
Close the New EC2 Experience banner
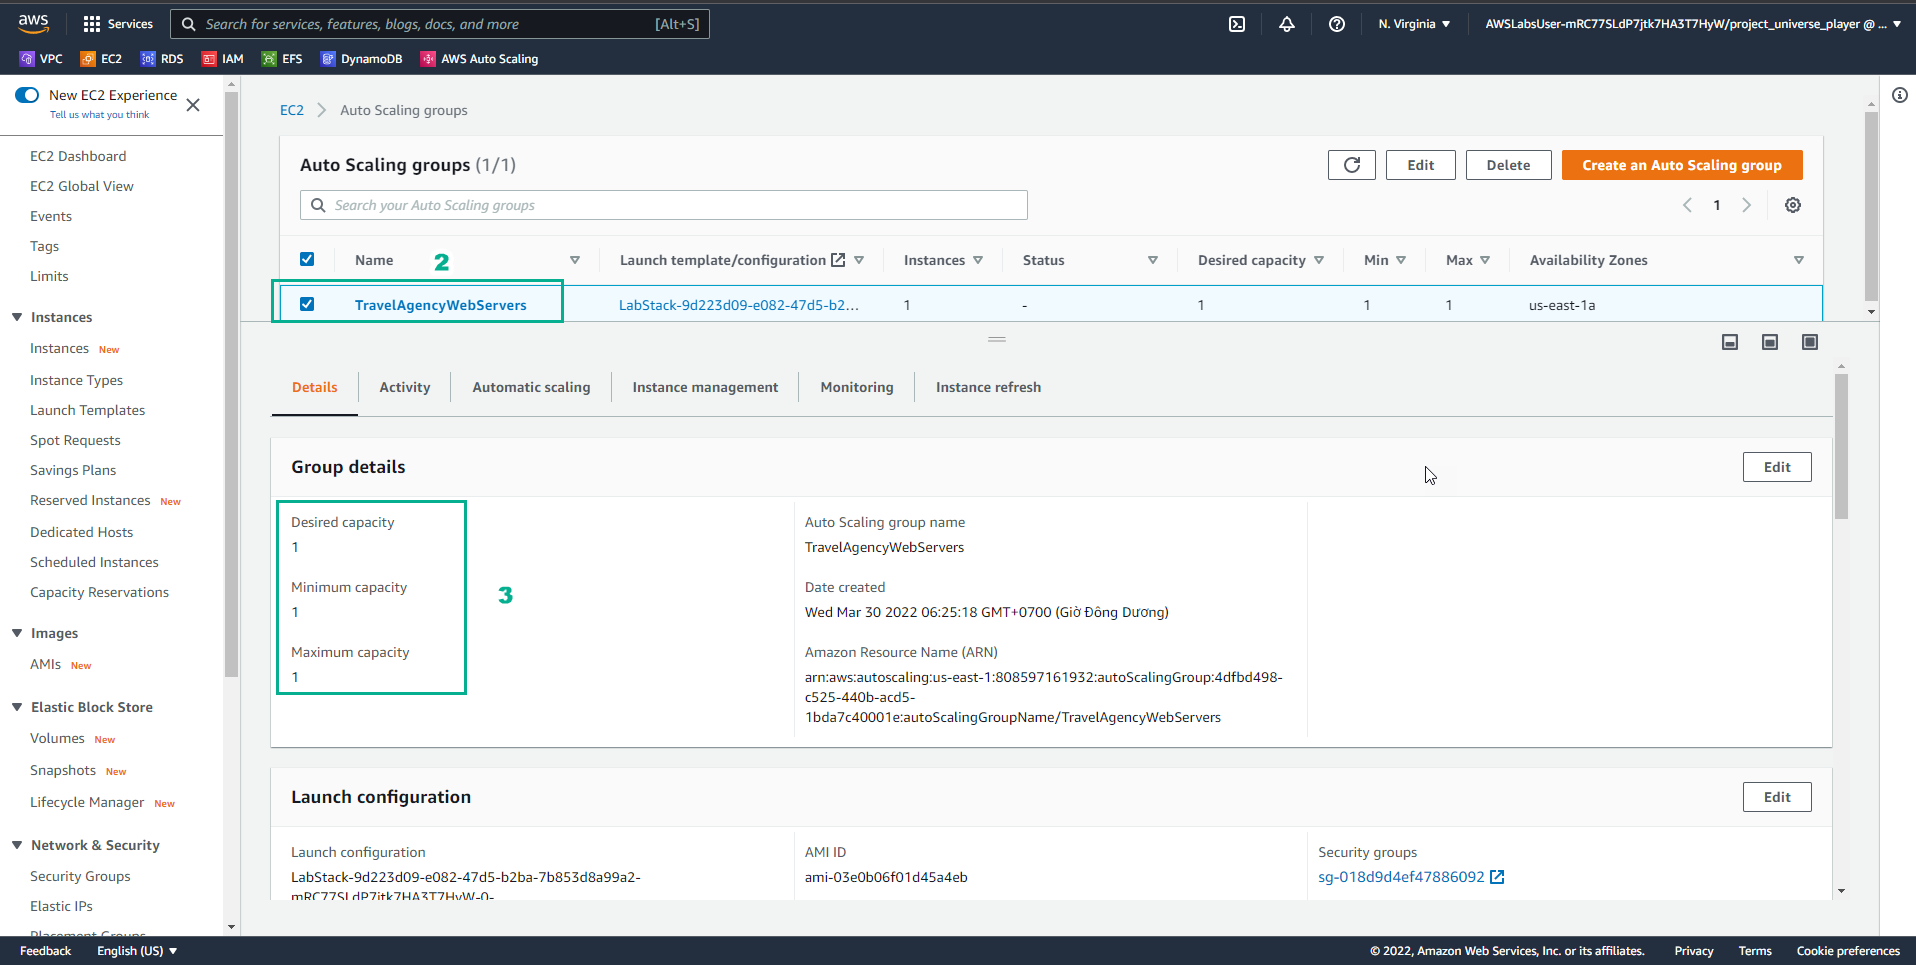tap(193, 105)
